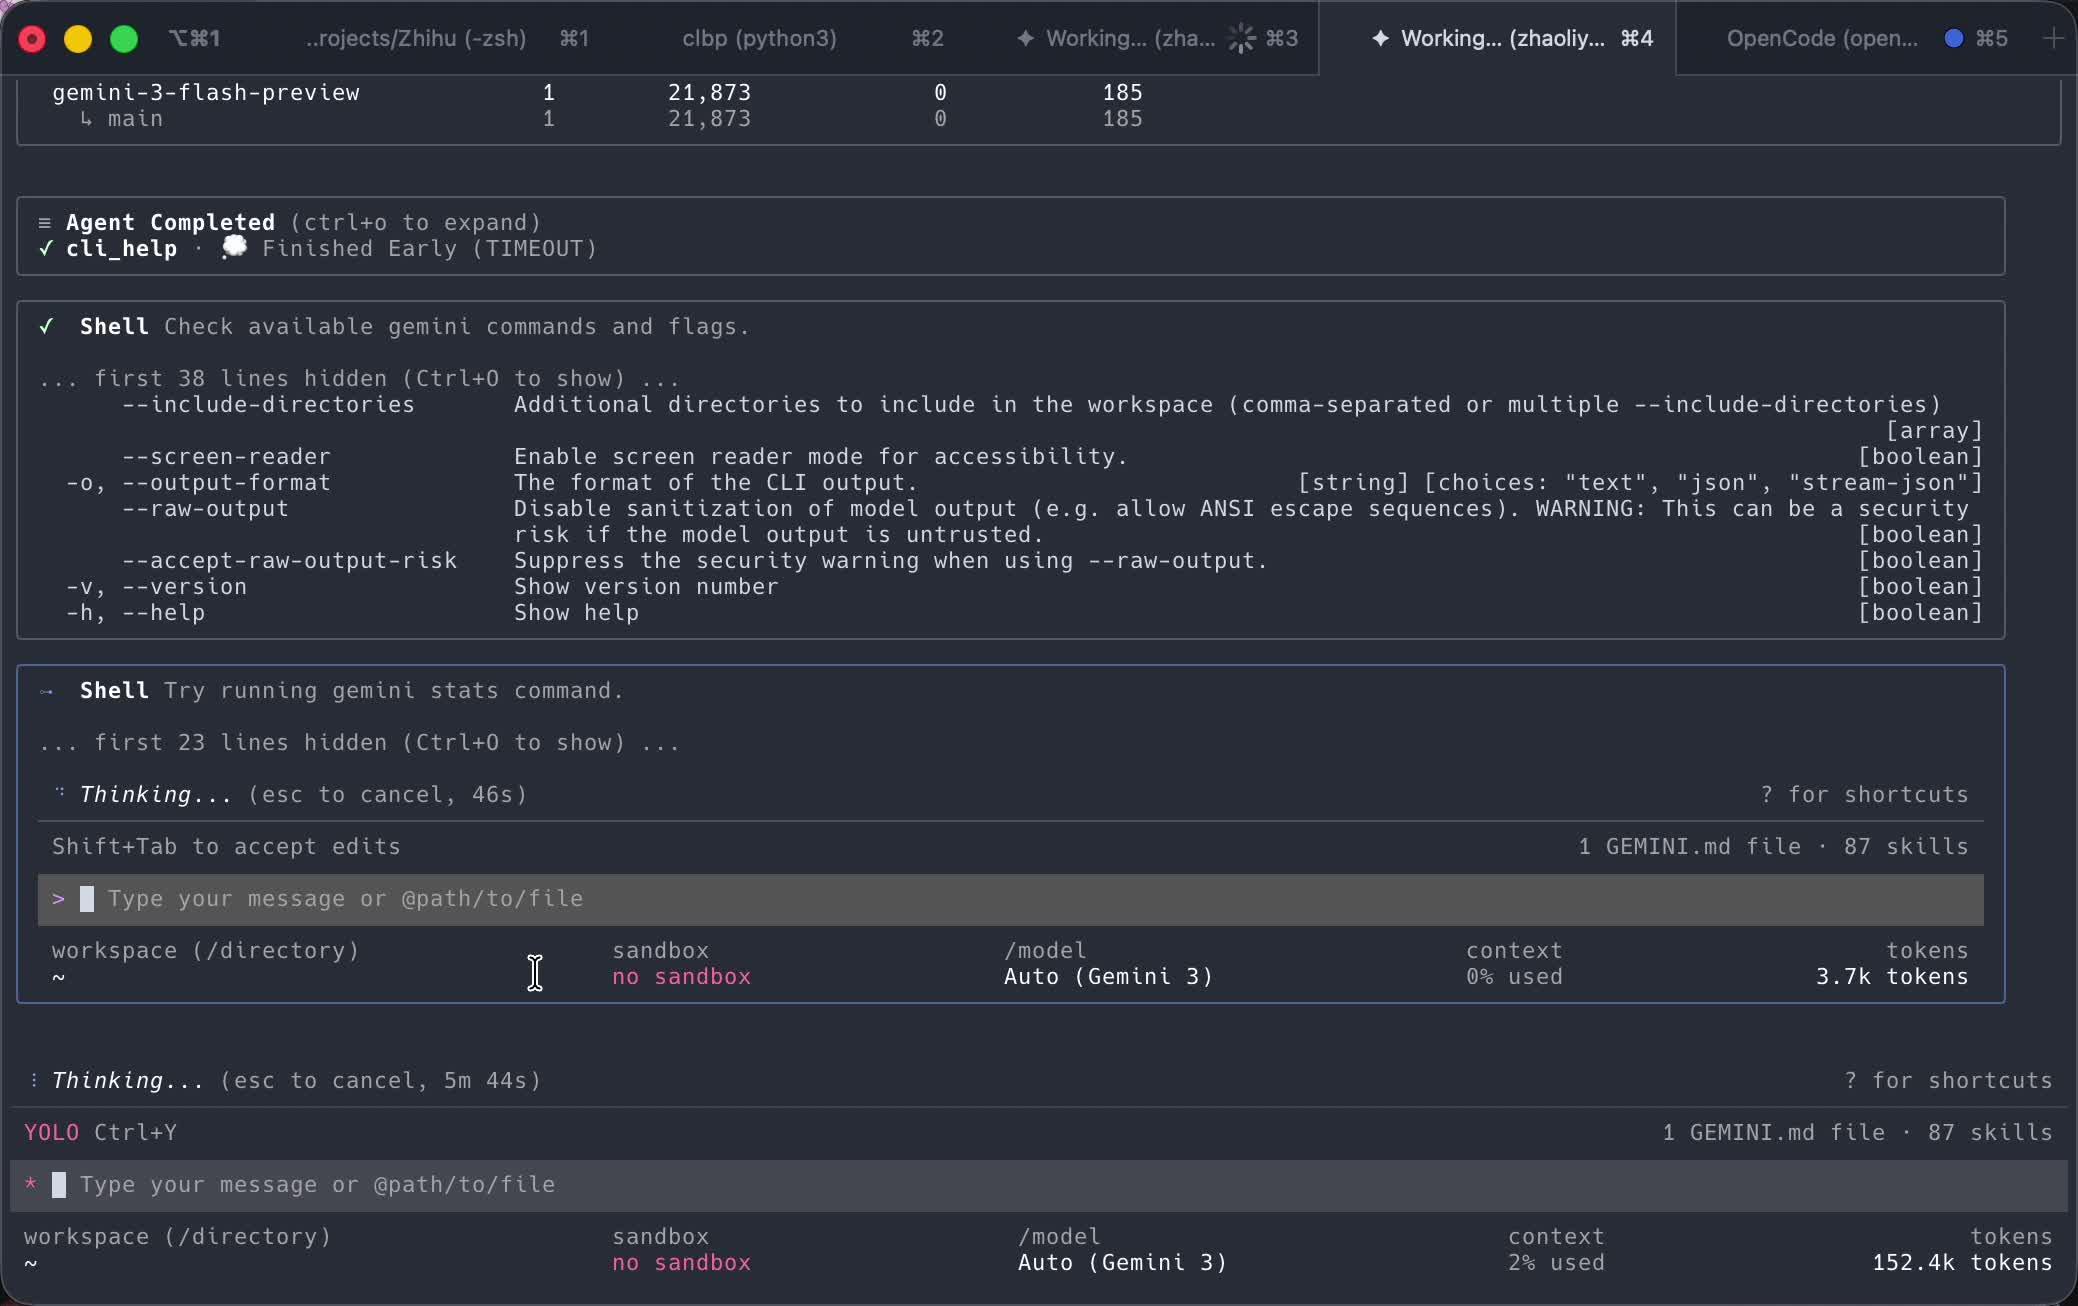Screen dimensions: 2078x1306
Task: Click the sparkle icon on ⌘3 tab
Action: [1025, 38]
